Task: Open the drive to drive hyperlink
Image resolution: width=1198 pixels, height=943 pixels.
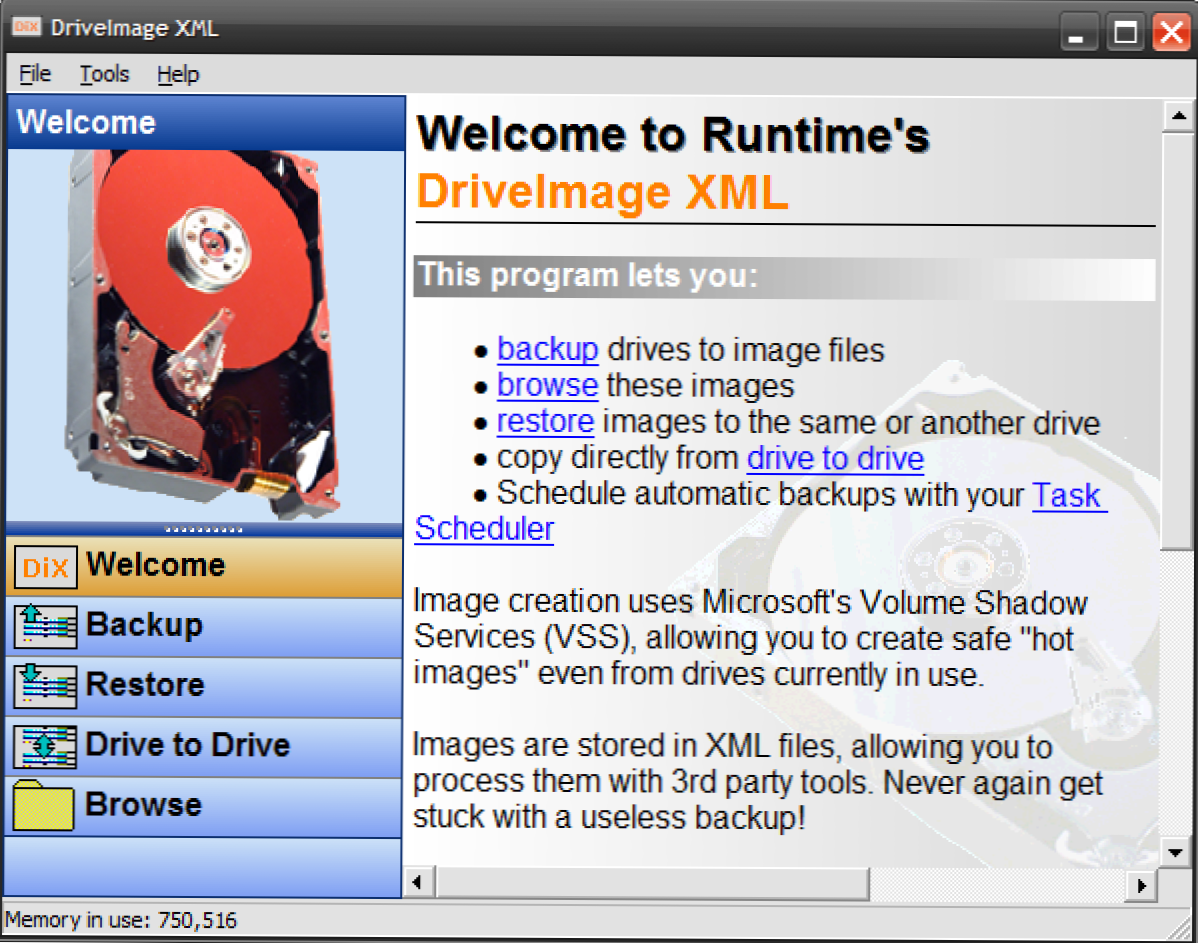Action: pyautogui.click(x=835, y=458)
